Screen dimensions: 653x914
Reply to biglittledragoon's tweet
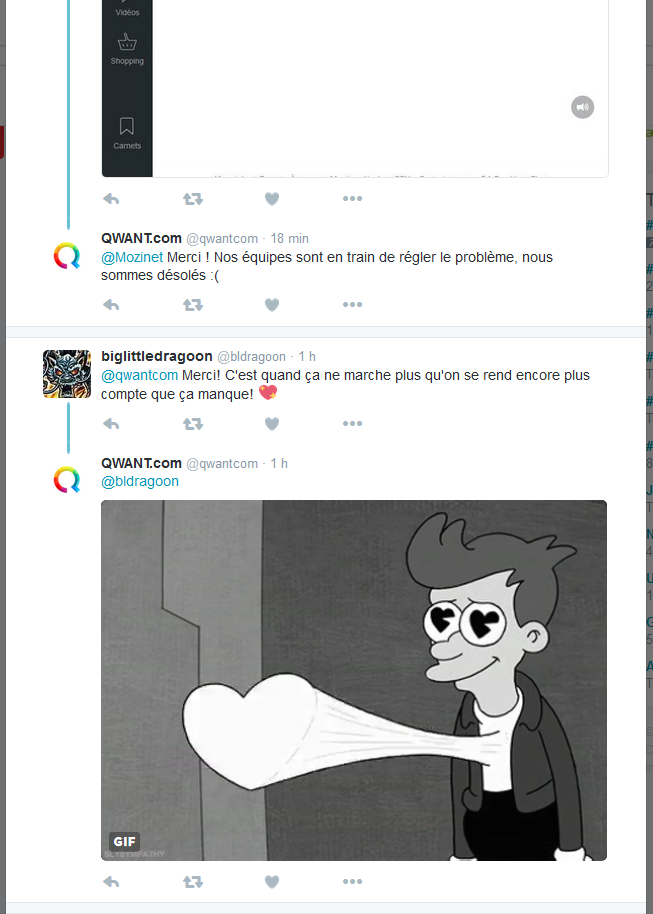tap(111, 424)
